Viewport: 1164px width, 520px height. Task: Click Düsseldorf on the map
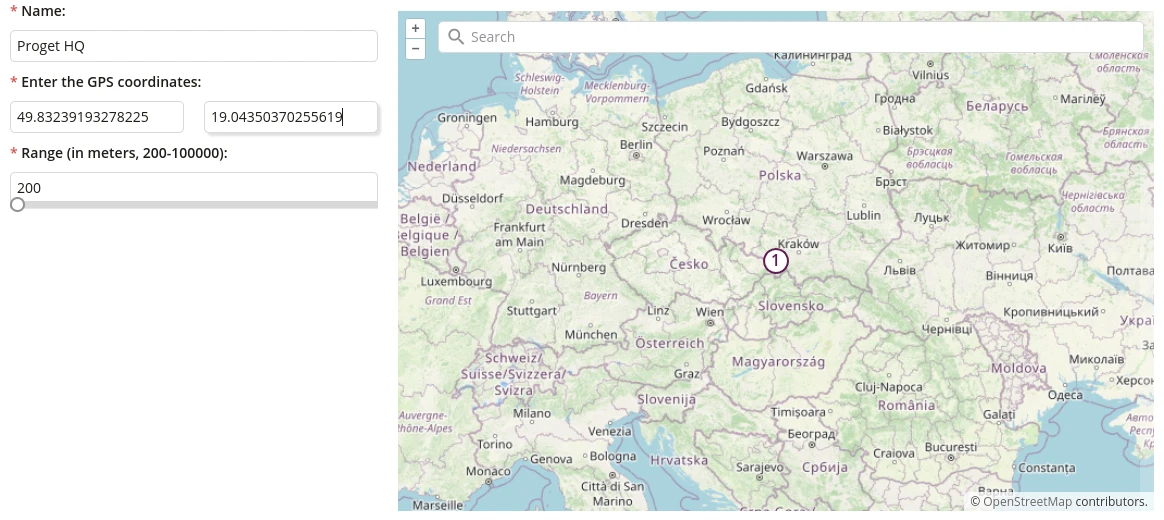click(473, 199)
